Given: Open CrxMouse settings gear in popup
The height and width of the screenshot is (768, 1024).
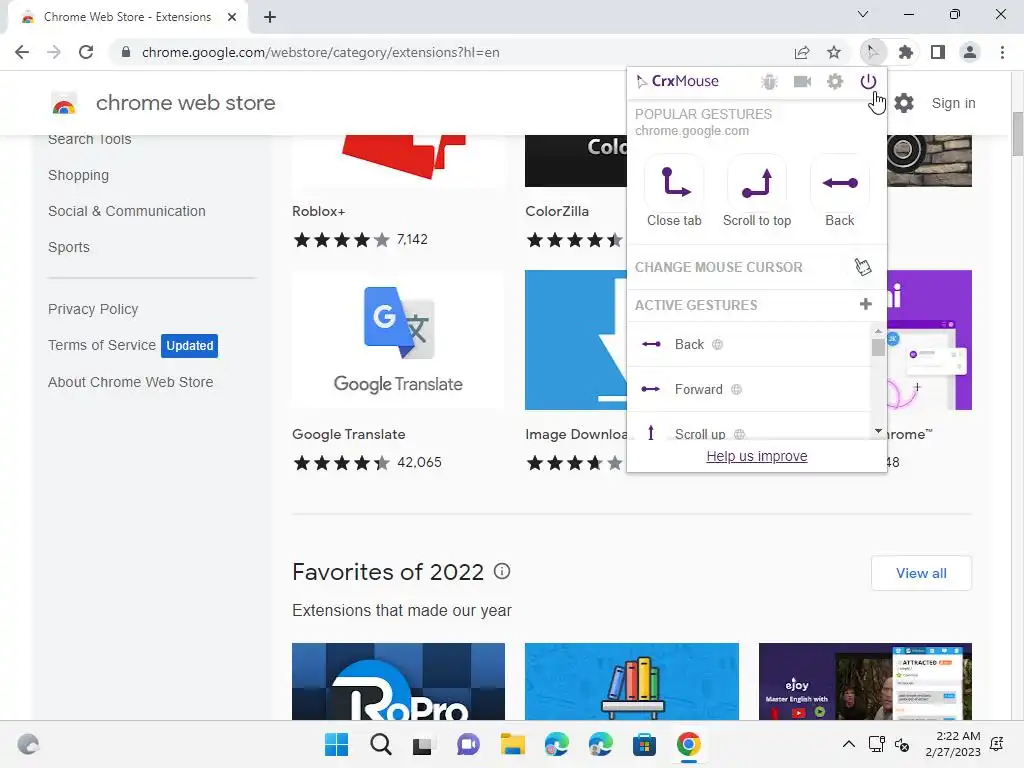Looking at the screenshot, I should [x=835, y=81].
